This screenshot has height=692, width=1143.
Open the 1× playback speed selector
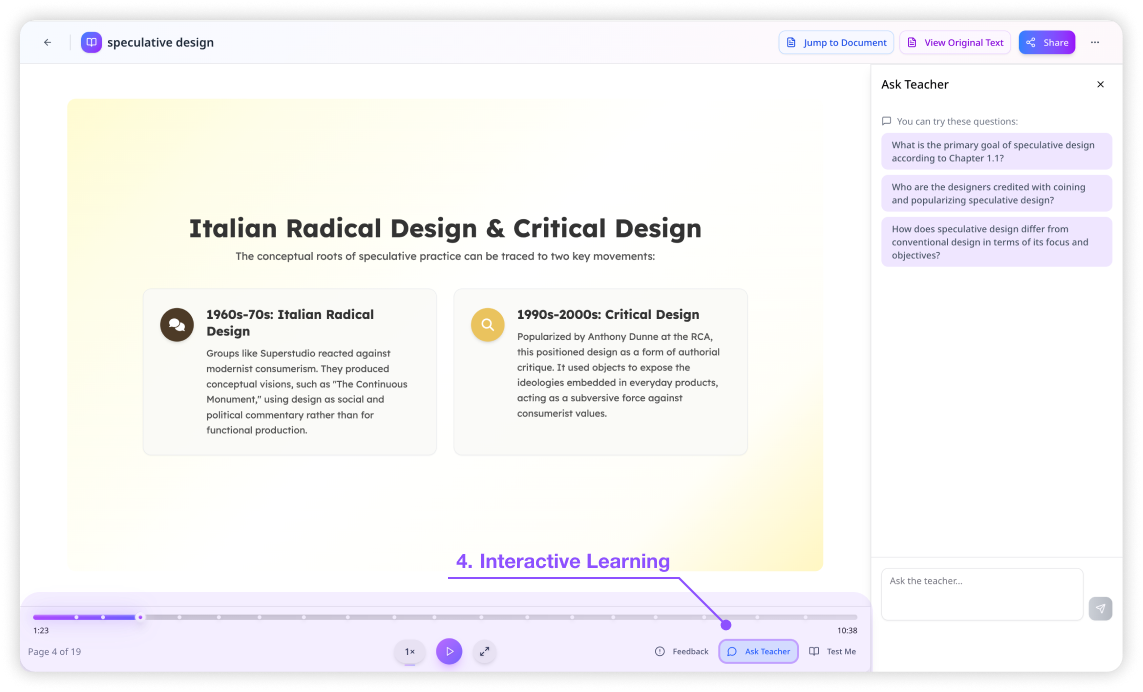coord(410,652)
